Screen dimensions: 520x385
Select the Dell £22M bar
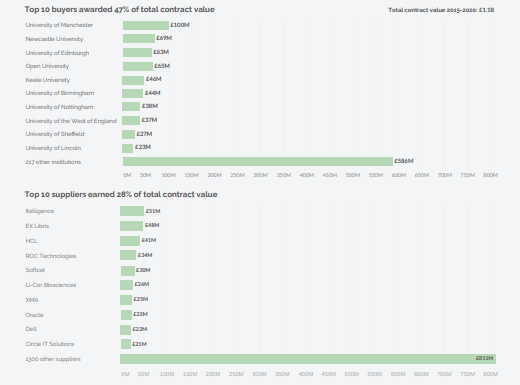coord(125,330)
